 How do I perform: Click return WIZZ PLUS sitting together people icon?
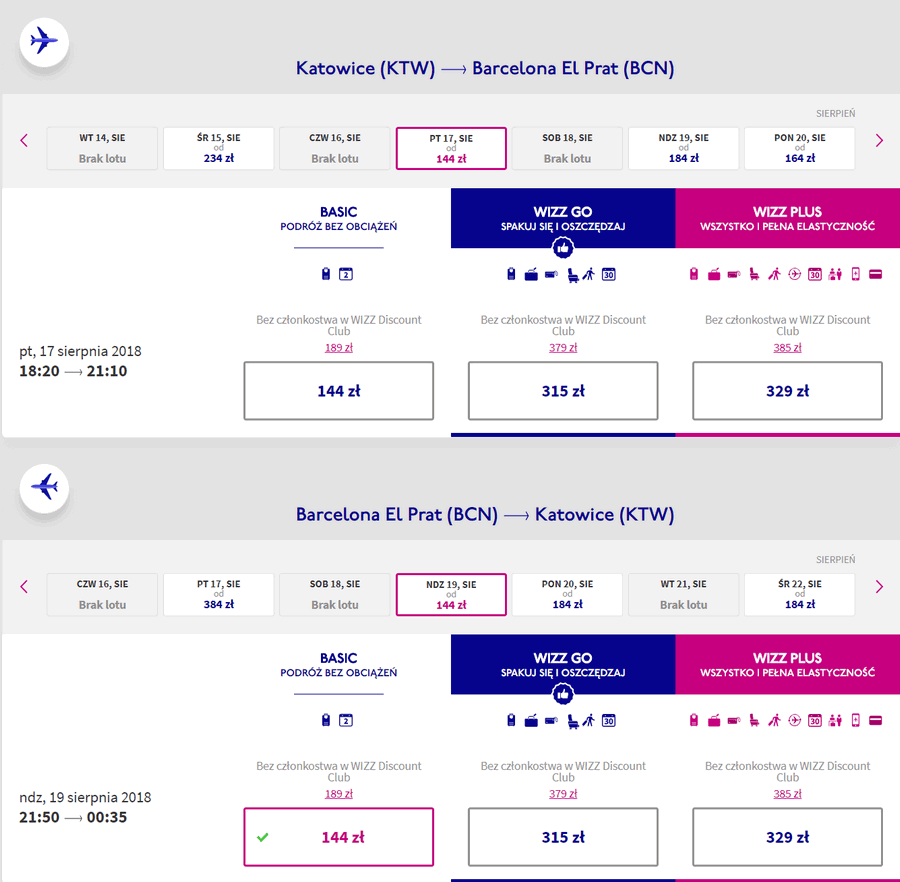point(835,720)
